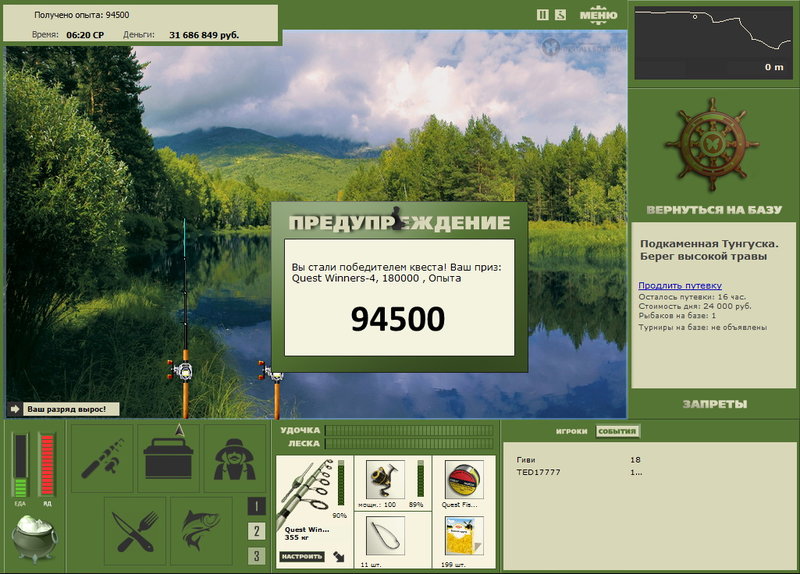Open the tackle box inventory icon
The width and height of the screenshot is (800, 574).
click(x=168, y=458)
